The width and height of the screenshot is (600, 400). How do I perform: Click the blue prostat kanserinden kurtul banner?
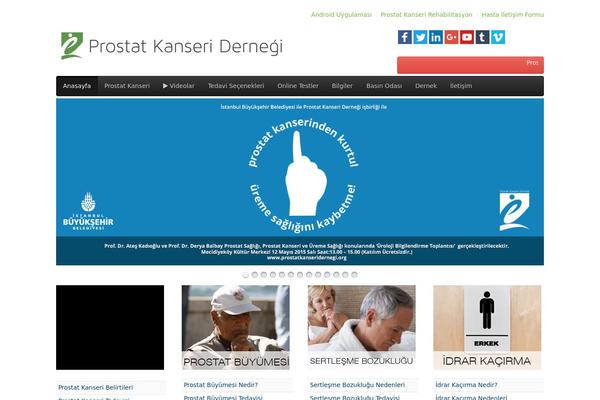pos(300,182)
